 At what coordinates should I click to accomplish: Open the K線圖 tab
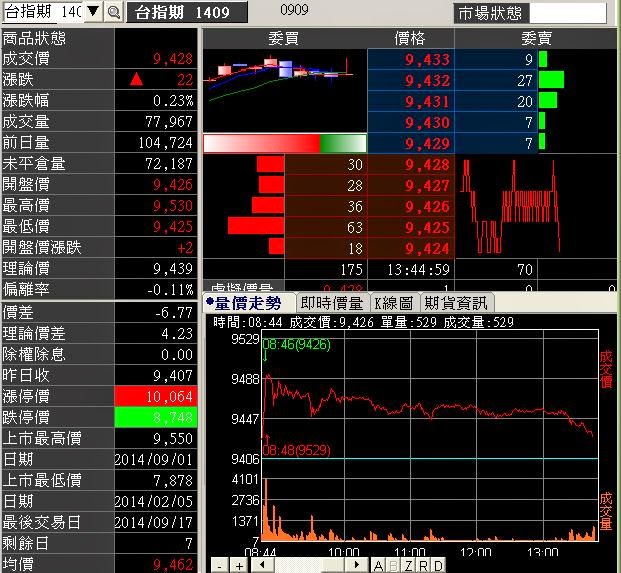[x=394, y=304]
